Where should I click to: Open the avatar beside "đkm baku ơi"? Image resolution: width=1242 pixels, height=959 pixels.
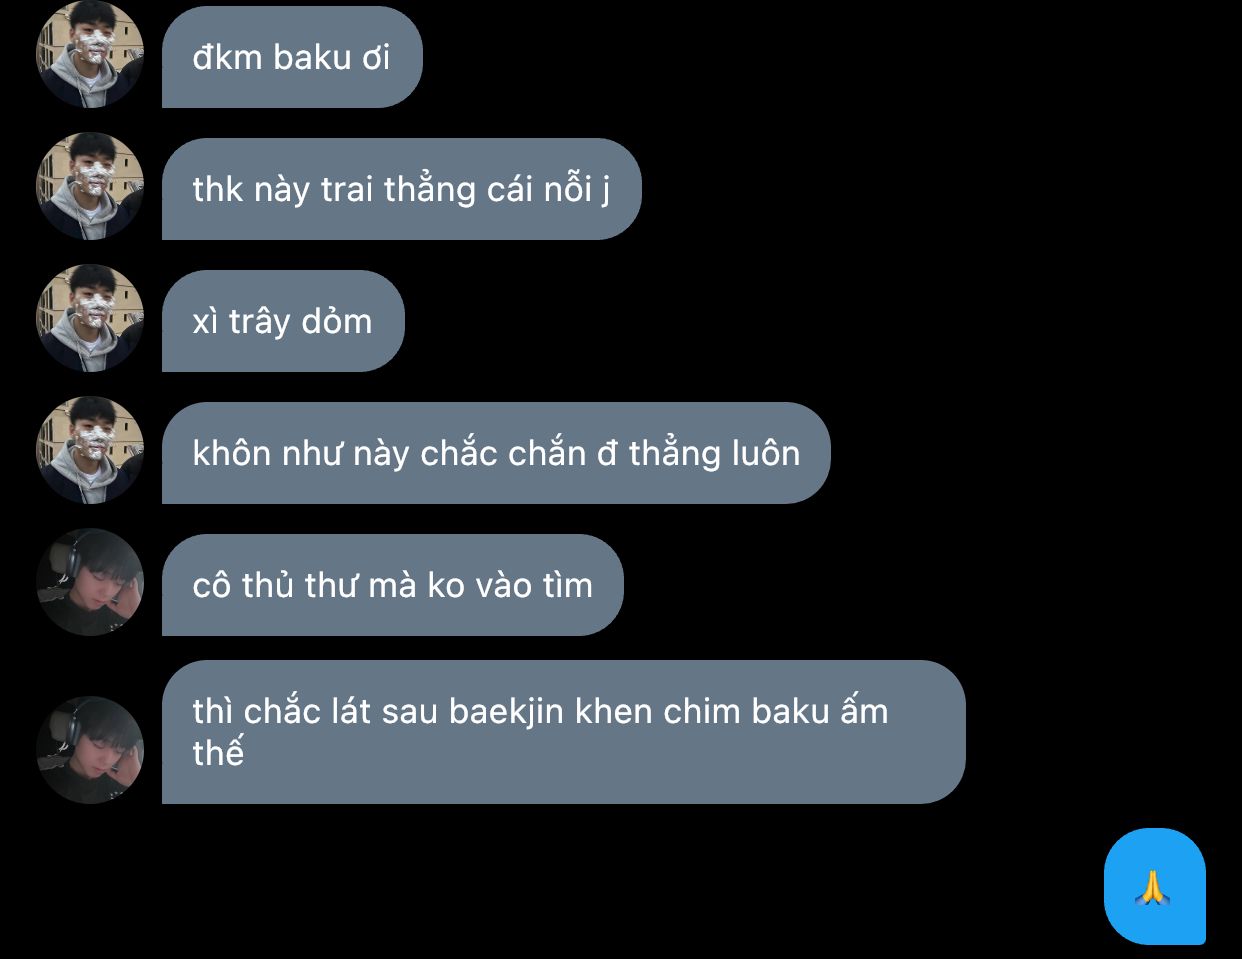(x=90, y=55)
